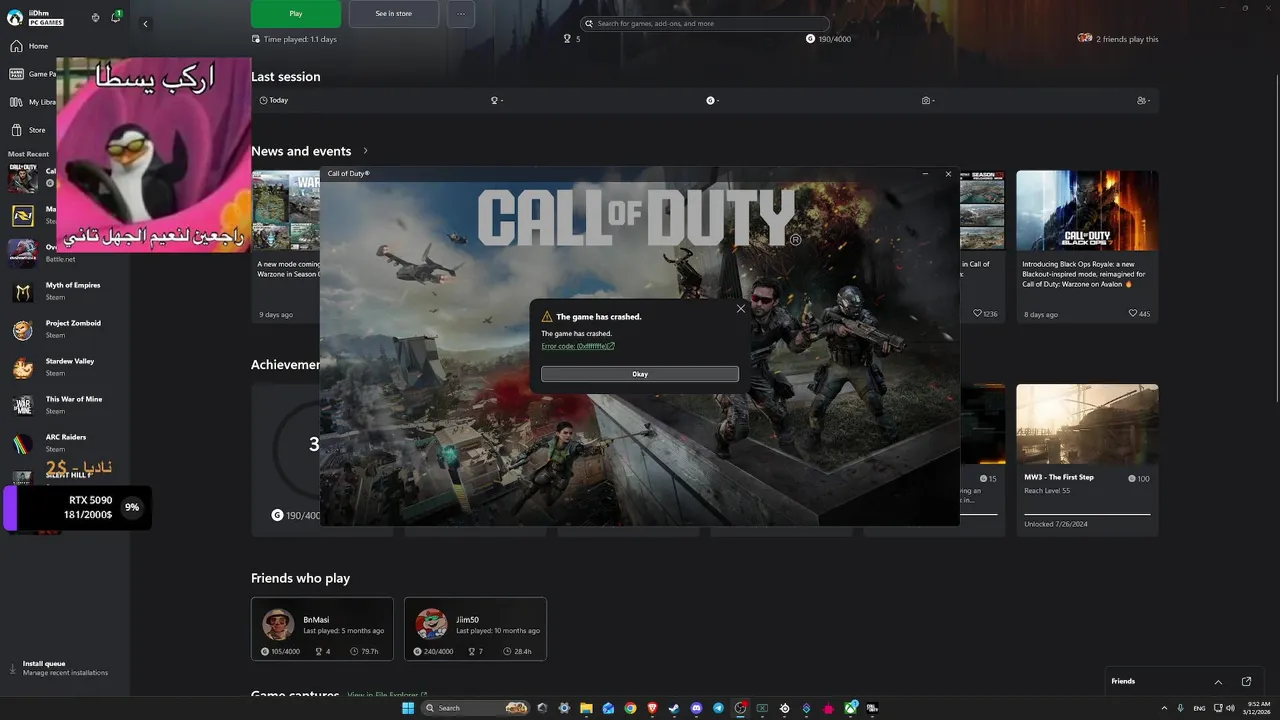
Task: Select Call of Duty in Most Recent list
Action: pyautogui.click(x=30, y=178)
